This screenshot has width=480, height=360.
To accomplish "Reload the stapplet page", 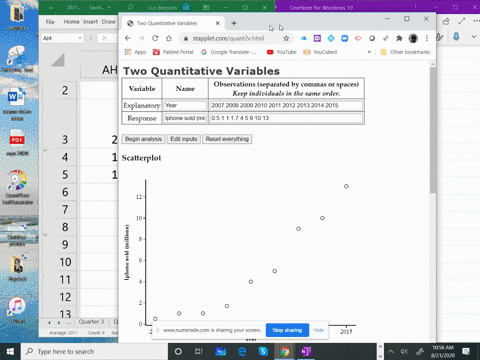I will [x=155, y=38].
